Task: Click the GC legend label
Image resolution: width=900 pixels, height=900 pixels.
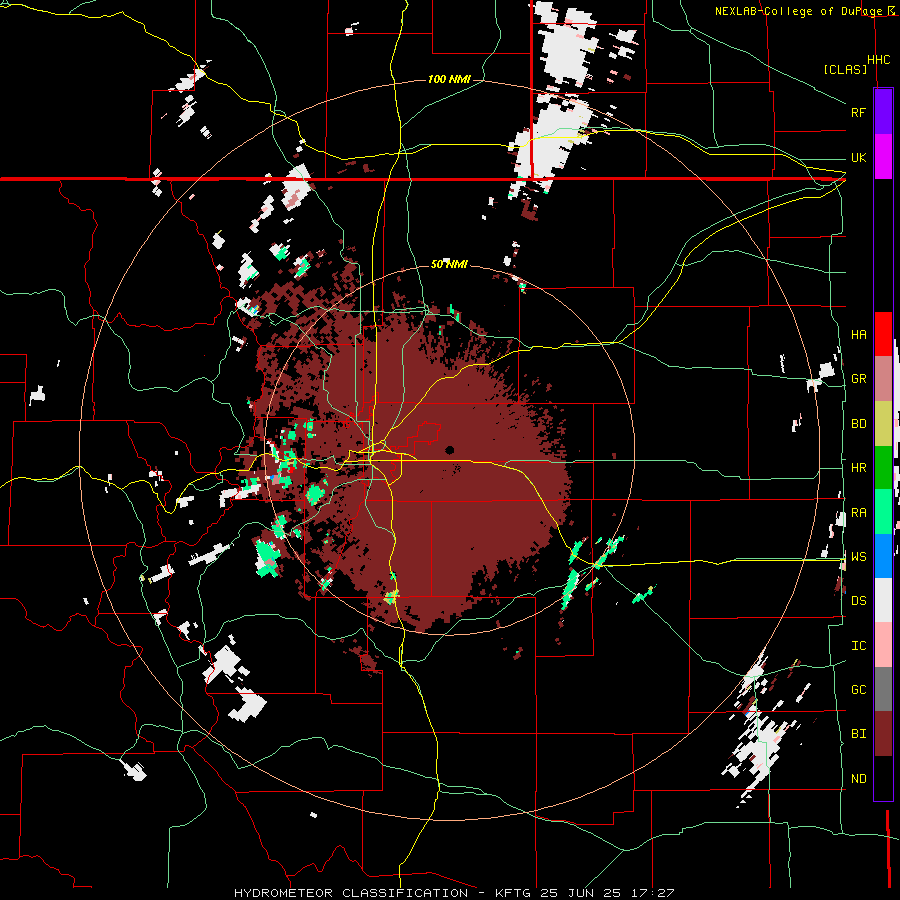Action: tap(858, 690)
